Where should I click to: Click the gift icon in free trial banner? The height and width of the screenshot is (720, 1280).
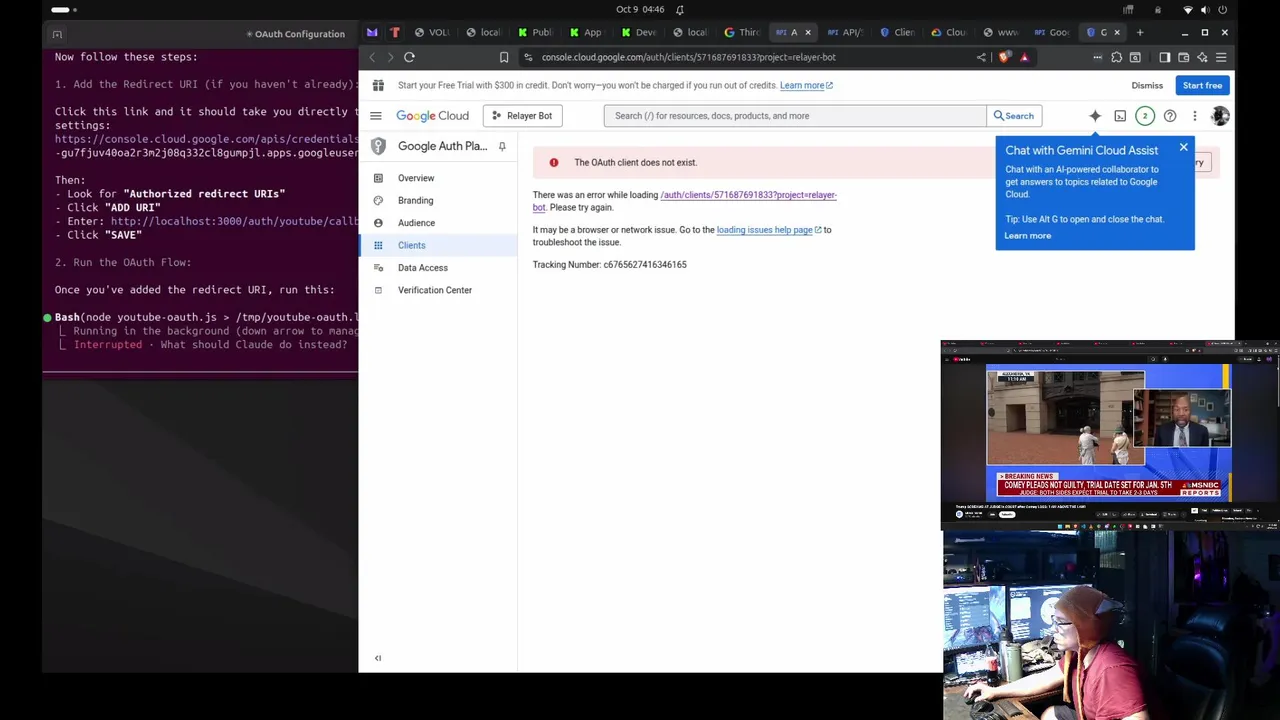pos(378,85)
